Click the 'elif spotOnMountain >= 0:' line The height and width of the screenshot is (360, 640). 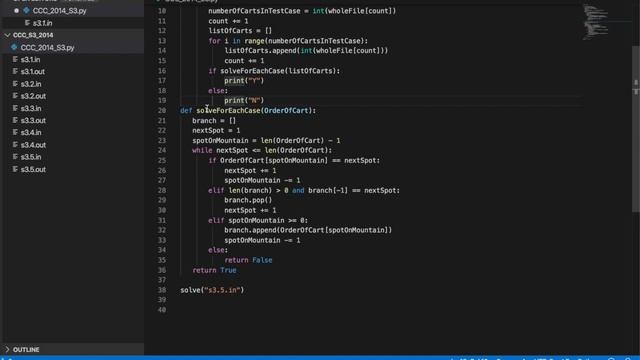point(258,220)
